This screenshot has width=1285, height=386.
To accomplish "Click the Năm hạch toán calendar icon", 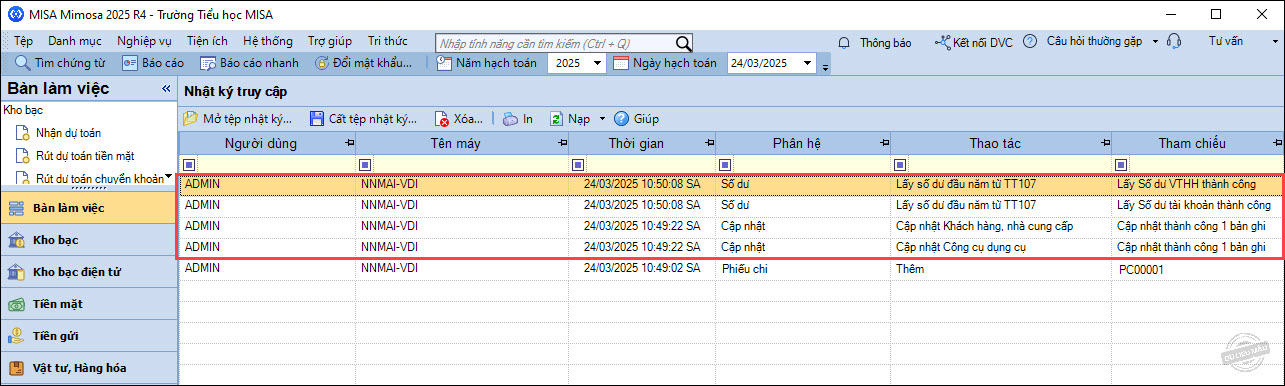I will click(x=445, y=63).
